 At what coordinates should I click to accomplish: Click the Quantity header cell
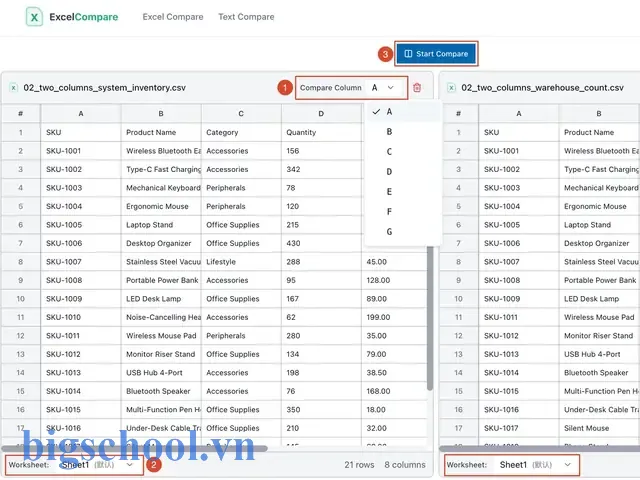coord(321,132)
